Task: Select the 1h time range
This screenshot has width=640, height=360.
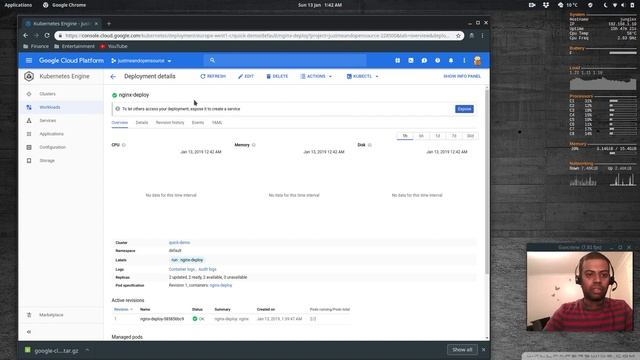Action: click(x=405, y=136)
